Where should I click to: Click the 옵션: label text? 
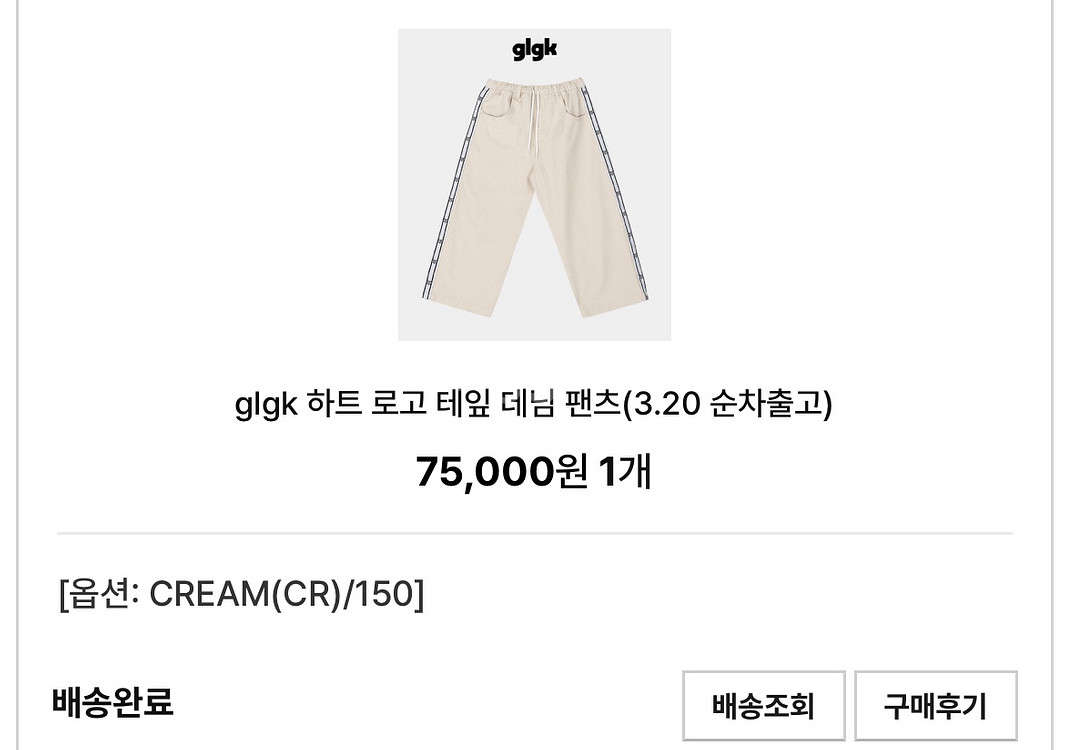coord(105,593)
